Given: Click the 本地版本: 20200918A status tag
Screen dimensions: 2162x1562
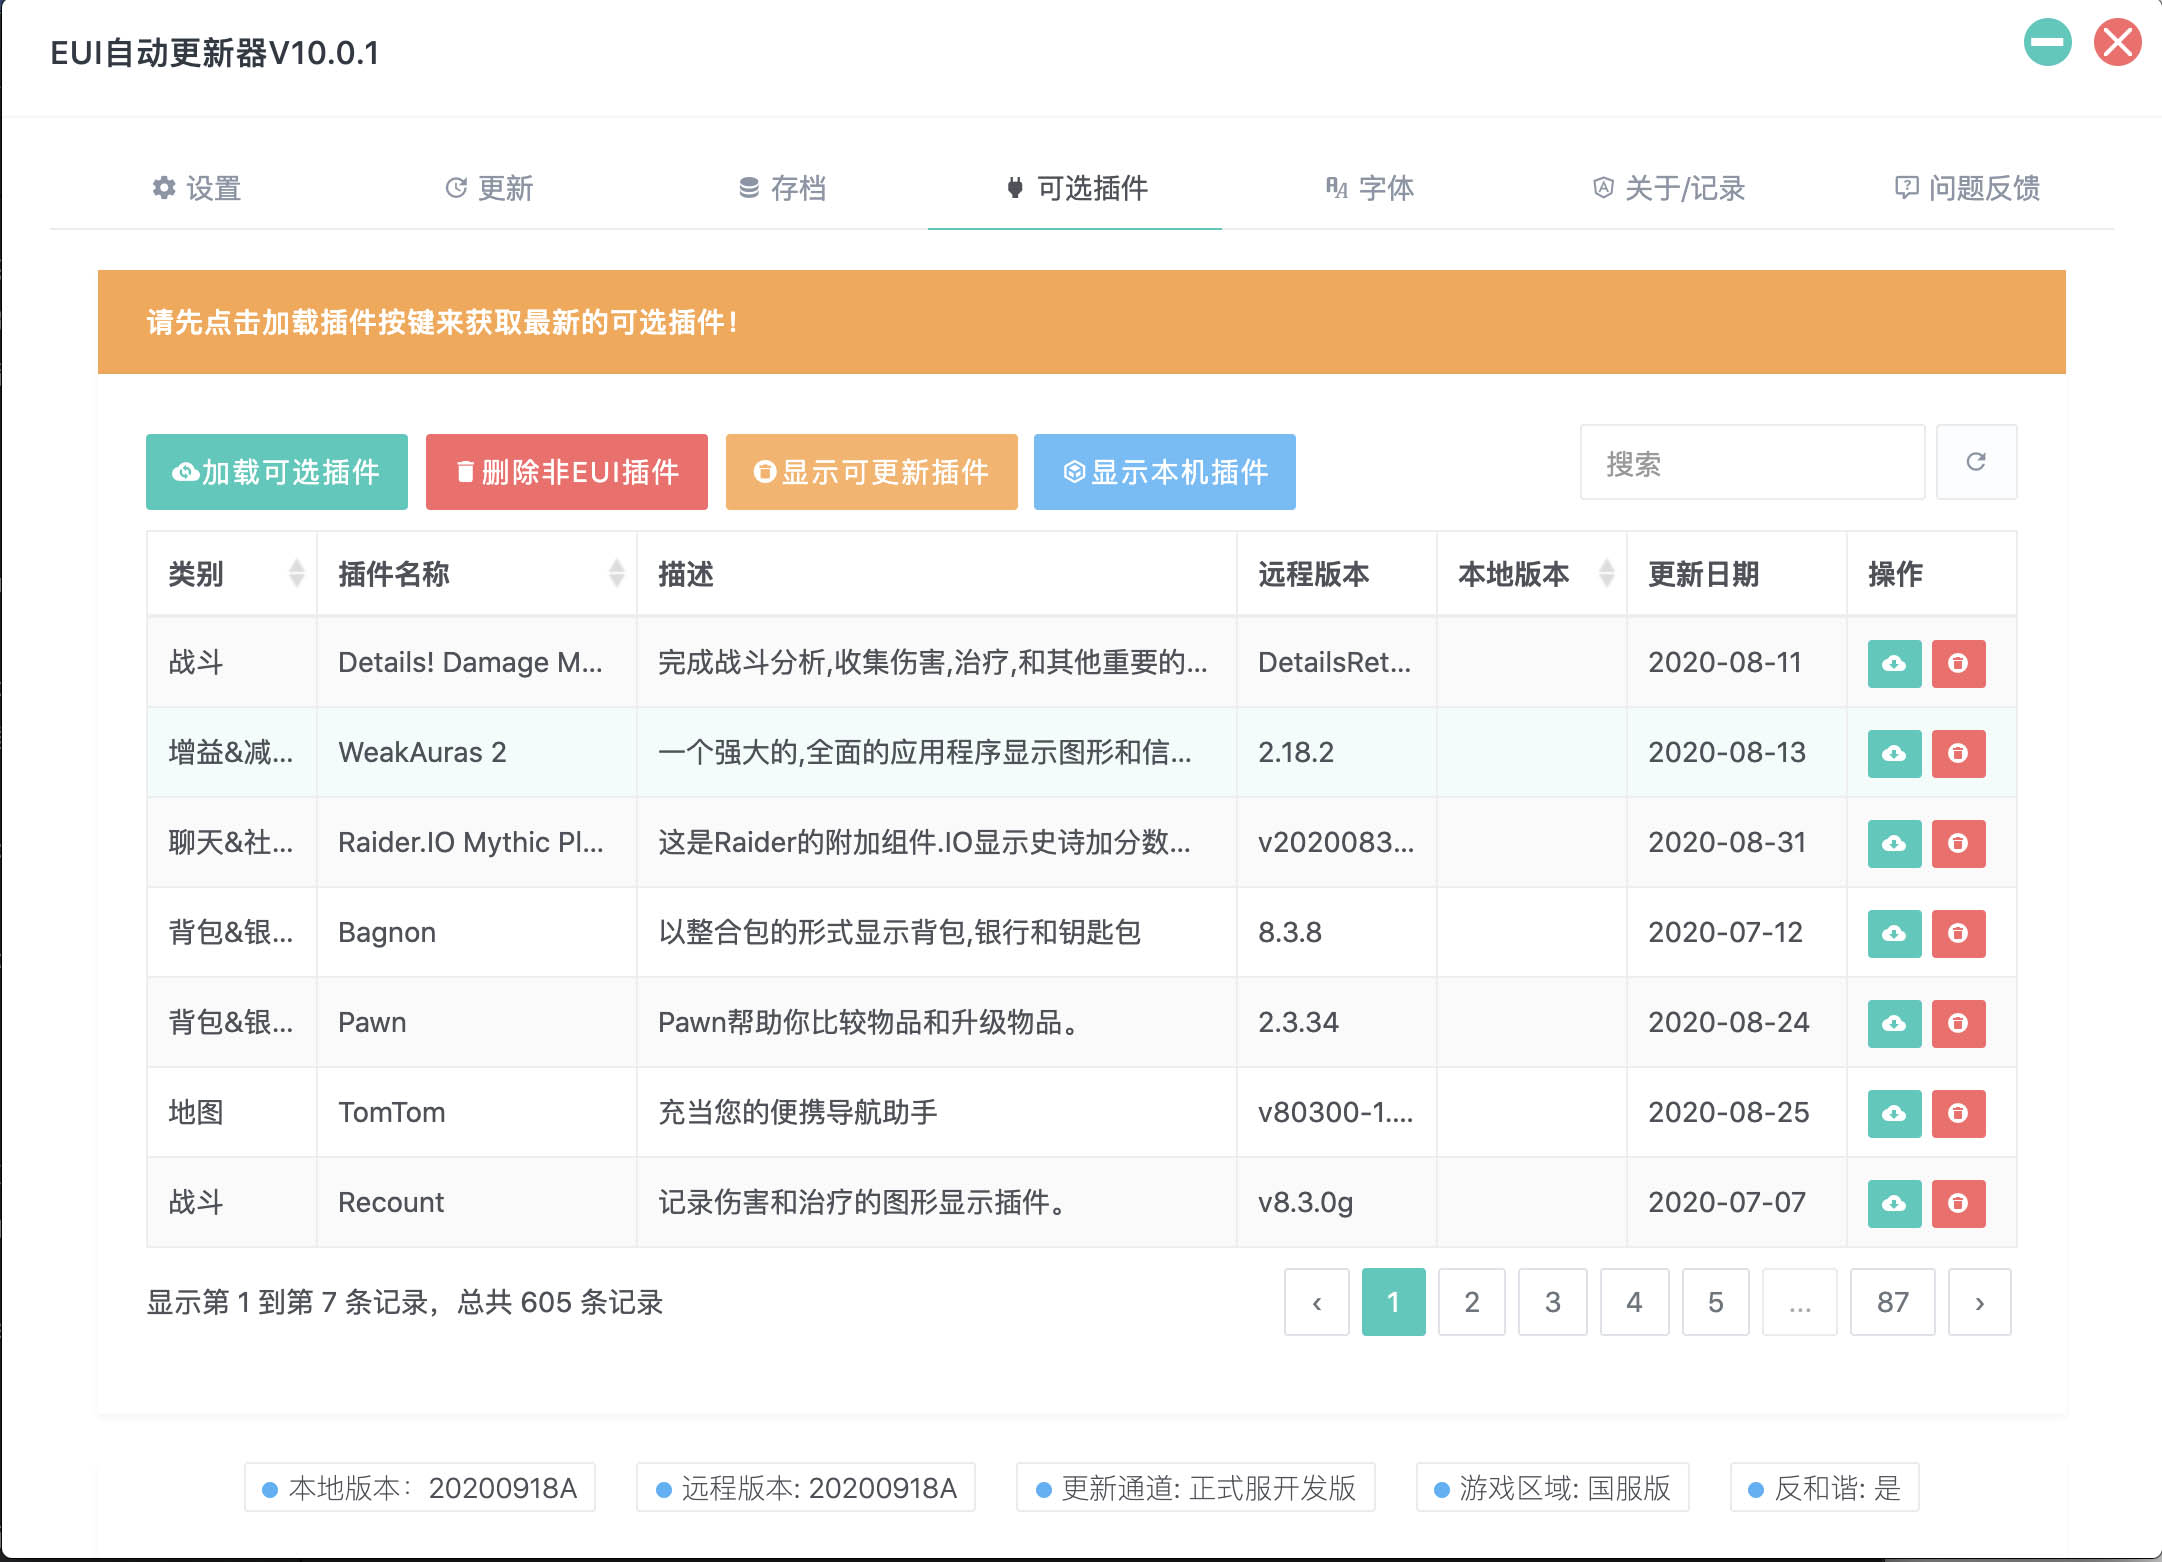Looking at the screenshot, I should [420, 1487].
